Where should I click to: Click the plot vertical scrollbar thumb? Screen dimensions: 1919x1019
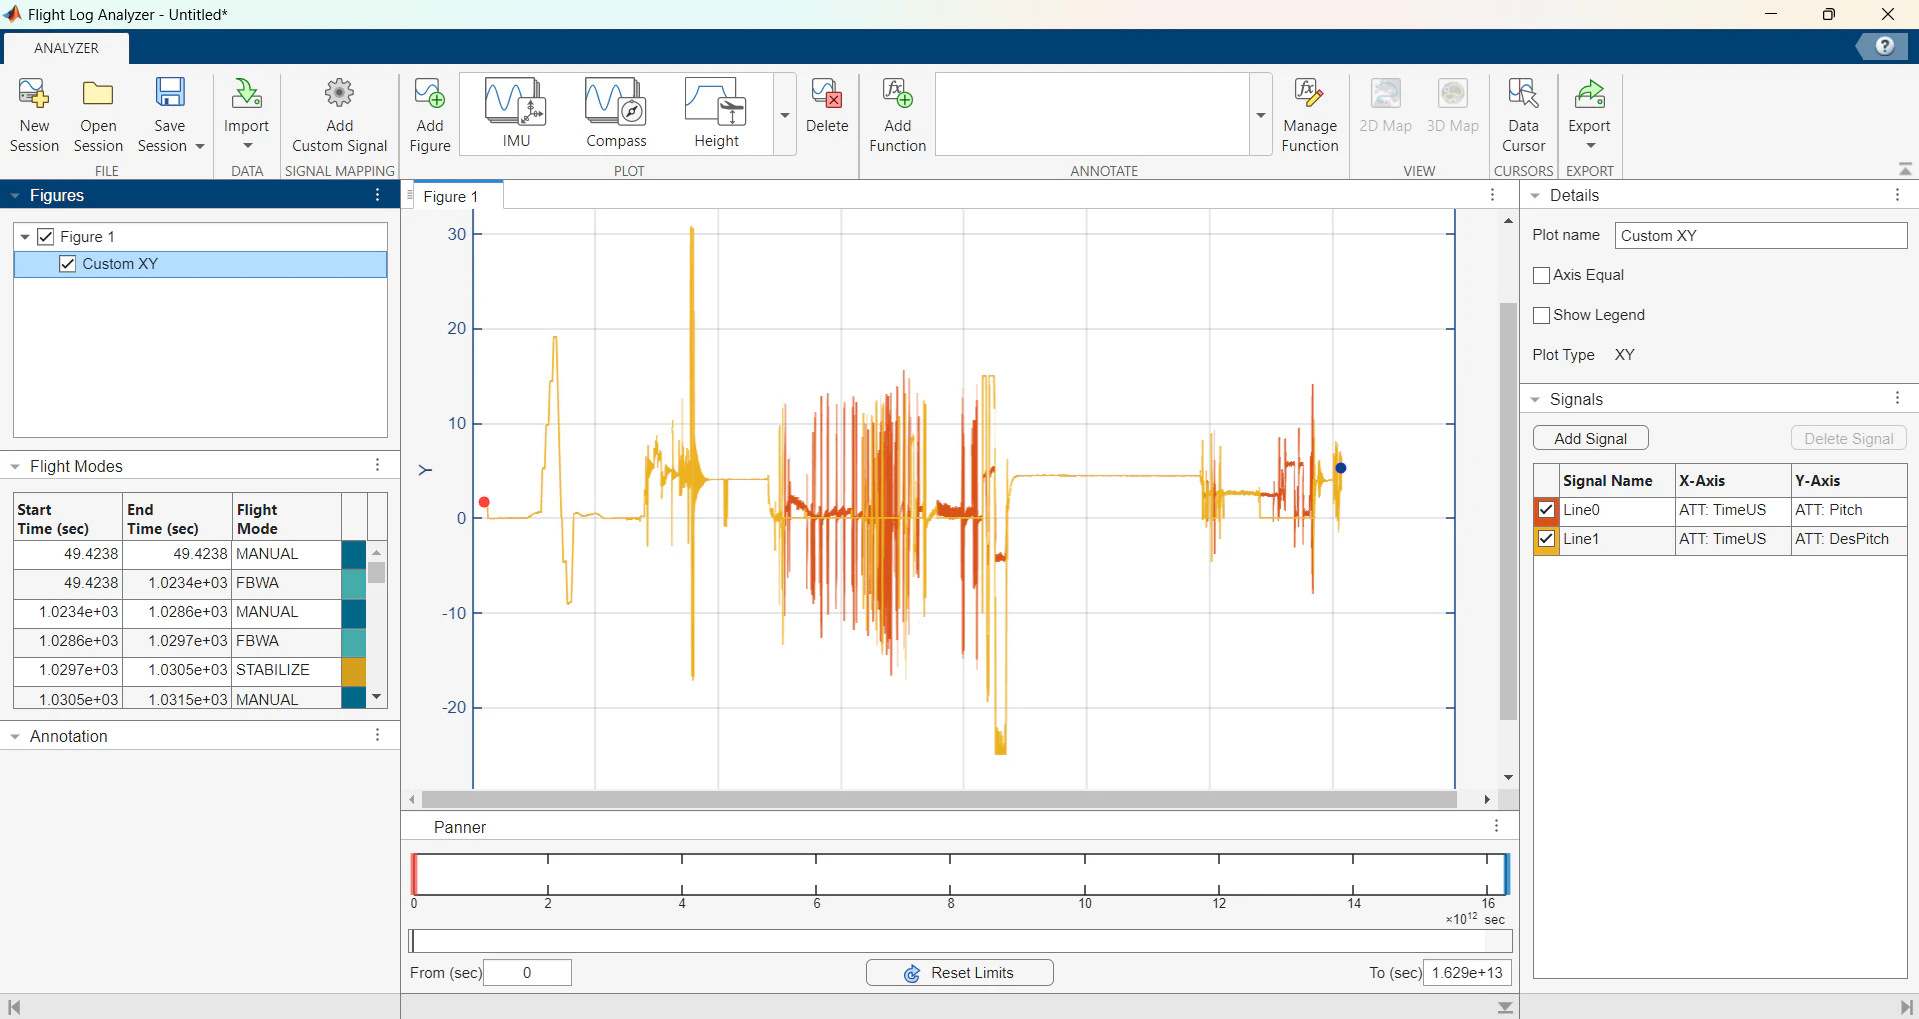tap(1508, 511)
